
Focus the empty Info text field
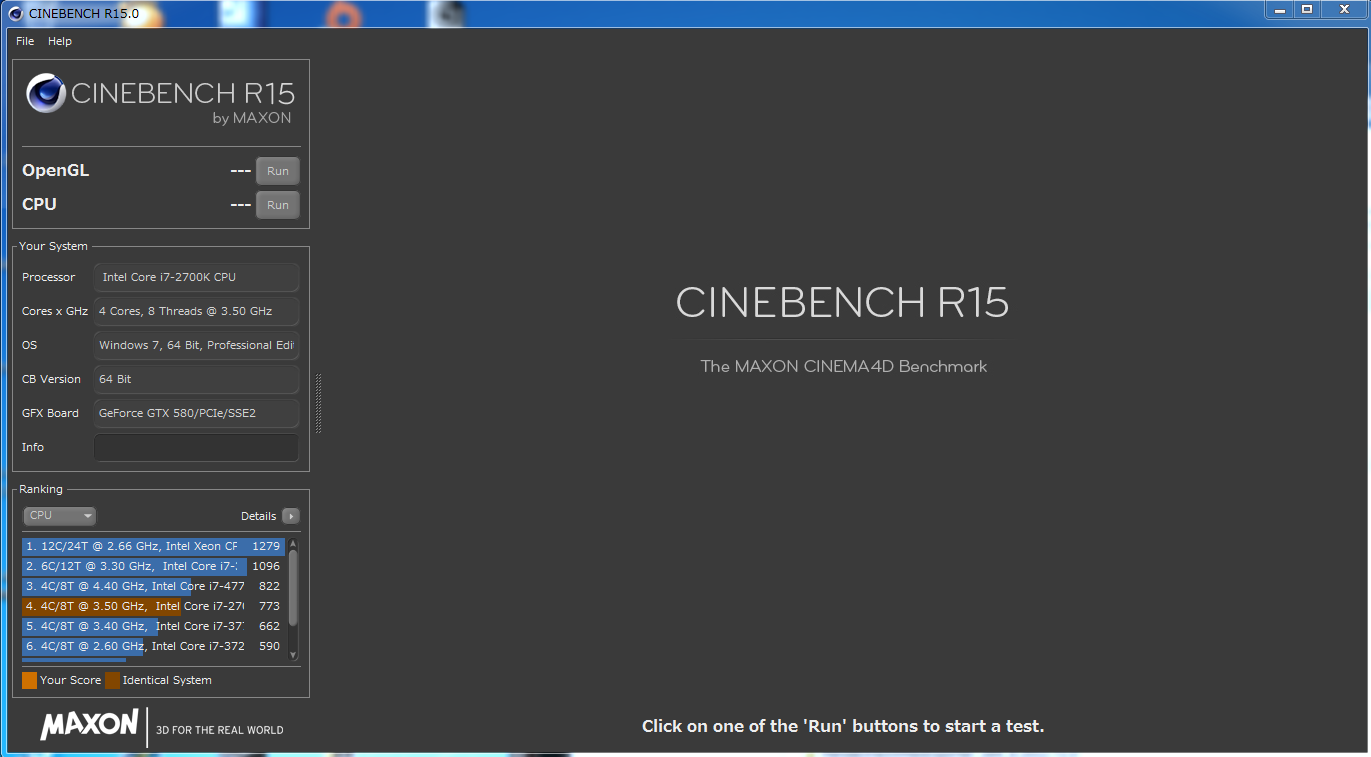click(x=197, y=447)
